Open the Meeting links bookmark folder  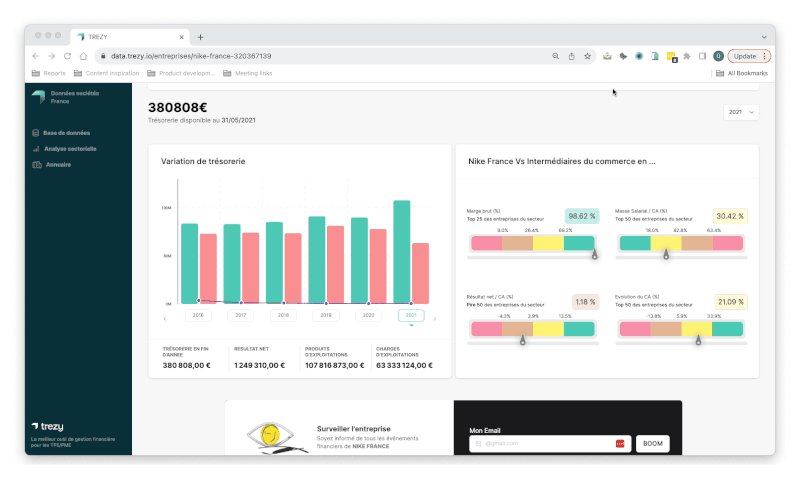pos(248,73)
